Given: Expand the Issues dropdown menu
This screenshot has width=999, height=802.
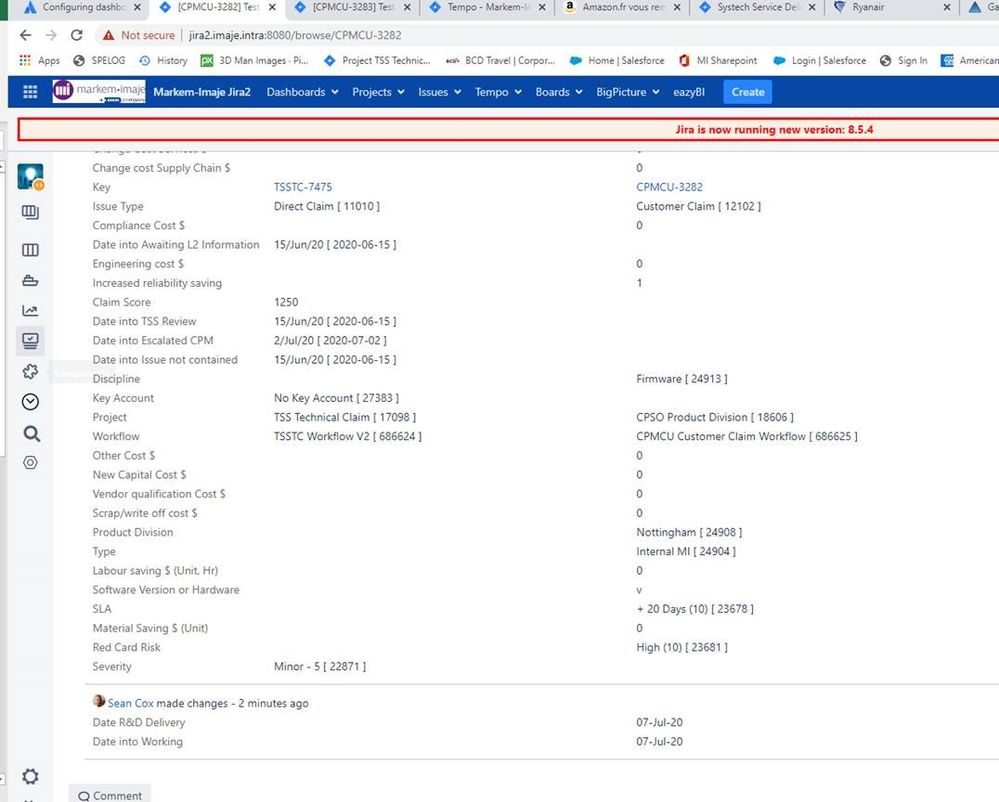Looking at the screenshot, I should coord(439,92).
